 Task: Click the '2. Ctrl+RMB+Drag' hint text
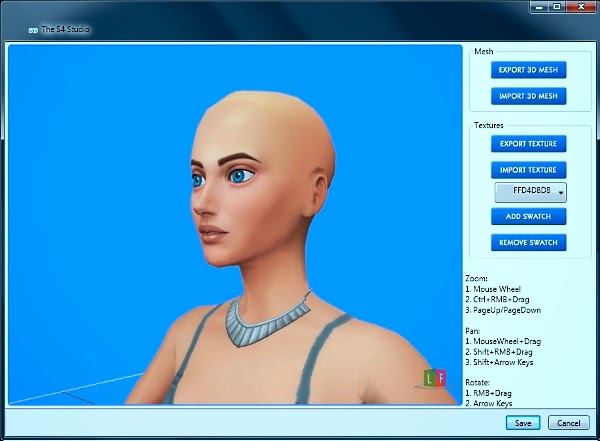pyautogui.click(x=497, y=299)
